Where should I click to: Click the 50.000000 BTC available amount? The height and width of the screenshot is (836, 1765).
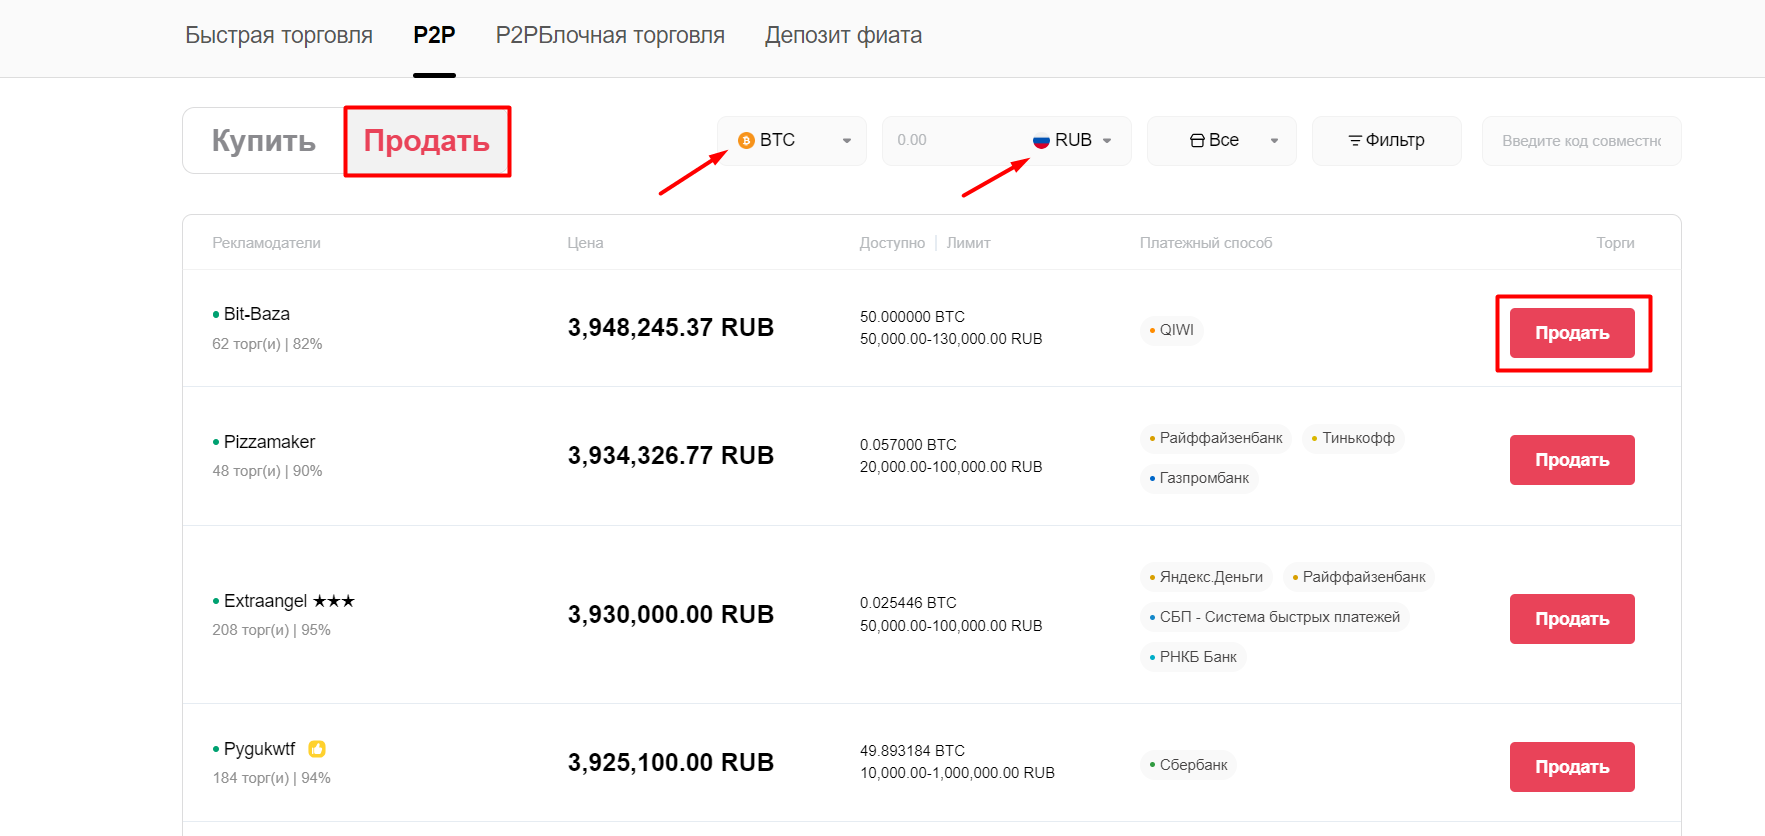[912, 317]
